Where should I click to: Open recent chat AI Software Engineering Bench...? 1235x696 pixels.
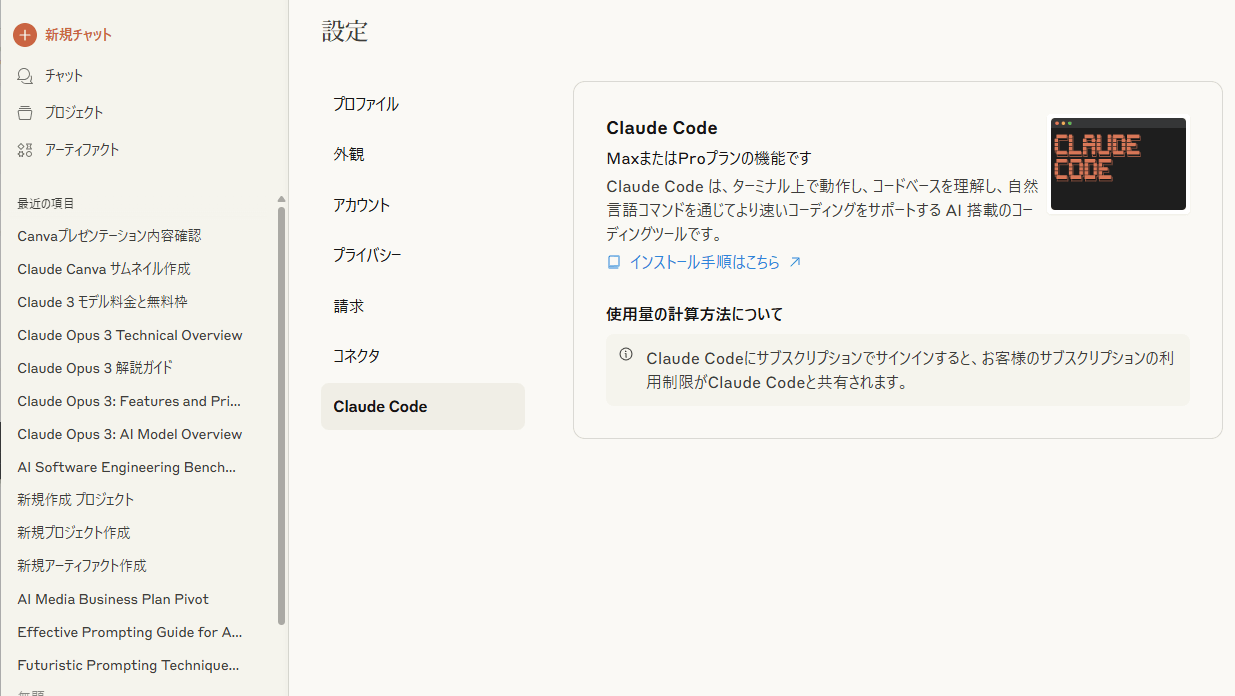pos(127,467)
